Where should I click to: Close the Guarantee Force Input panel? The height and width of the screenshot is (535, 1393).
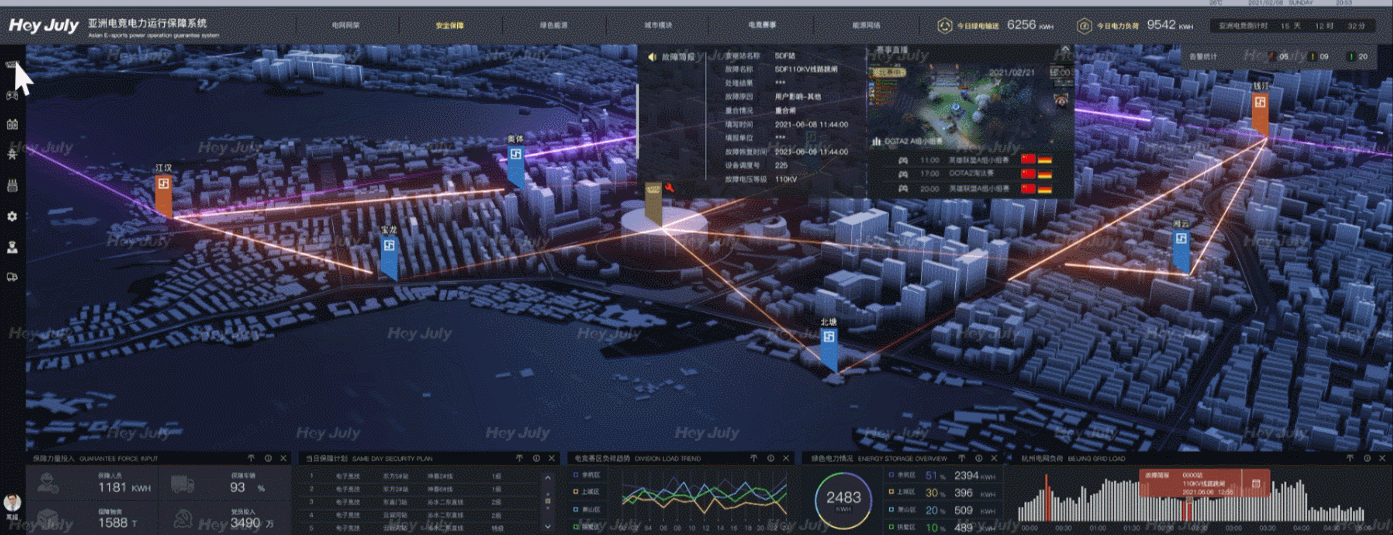coord(282,458)
